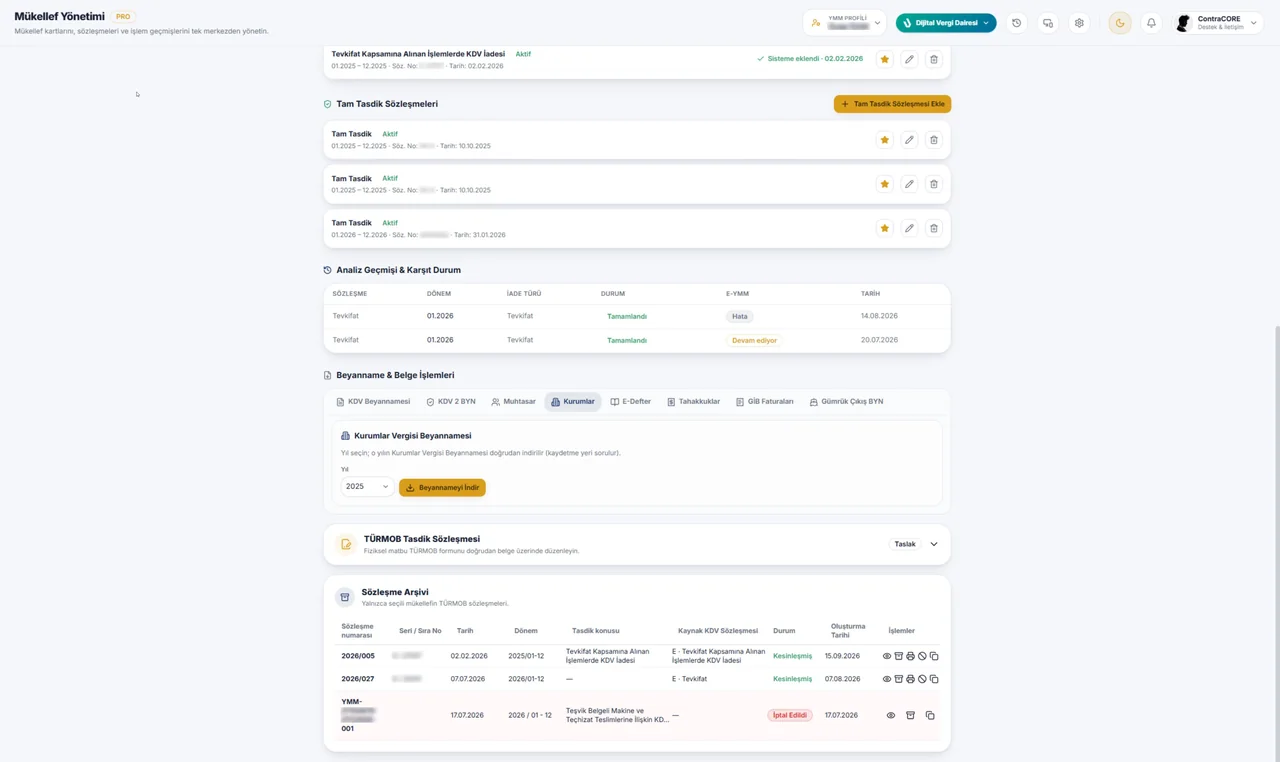Image resolution: width=1280 pixels, height=762 pixels.
Task: Print archived contract 2026/027
Action: 910,679
